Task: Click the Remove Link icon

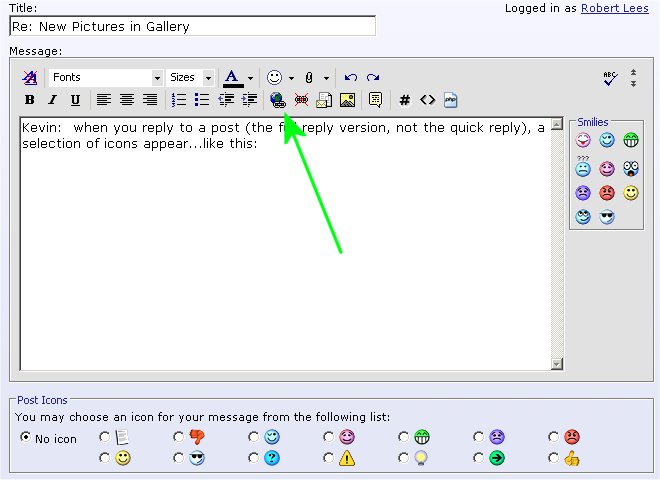Action: [x=301, y=100]
